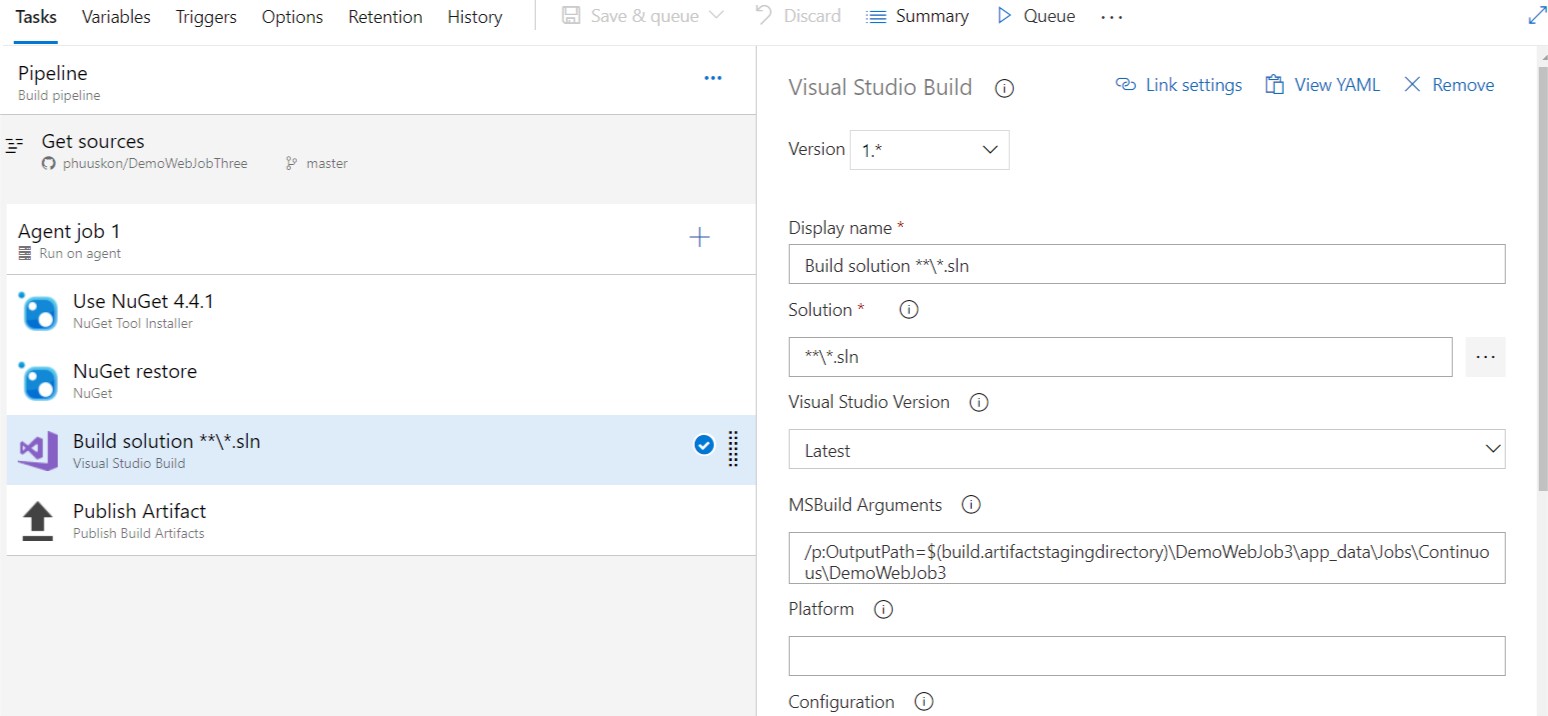Click the NuGet restore task icon
Screen dimensions: 1548x716
pos(39,381)
